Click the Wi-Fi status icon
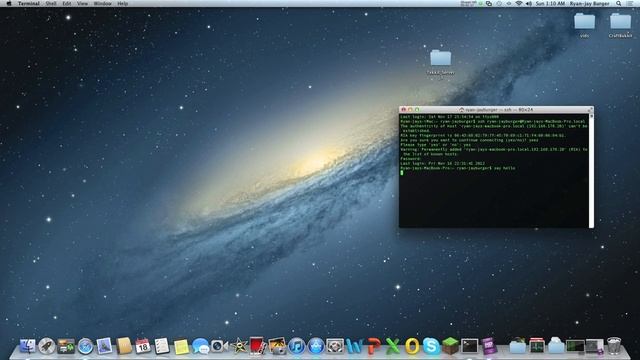Image resolution: width=640 pixels, height=360 pixels. point(519,3)
